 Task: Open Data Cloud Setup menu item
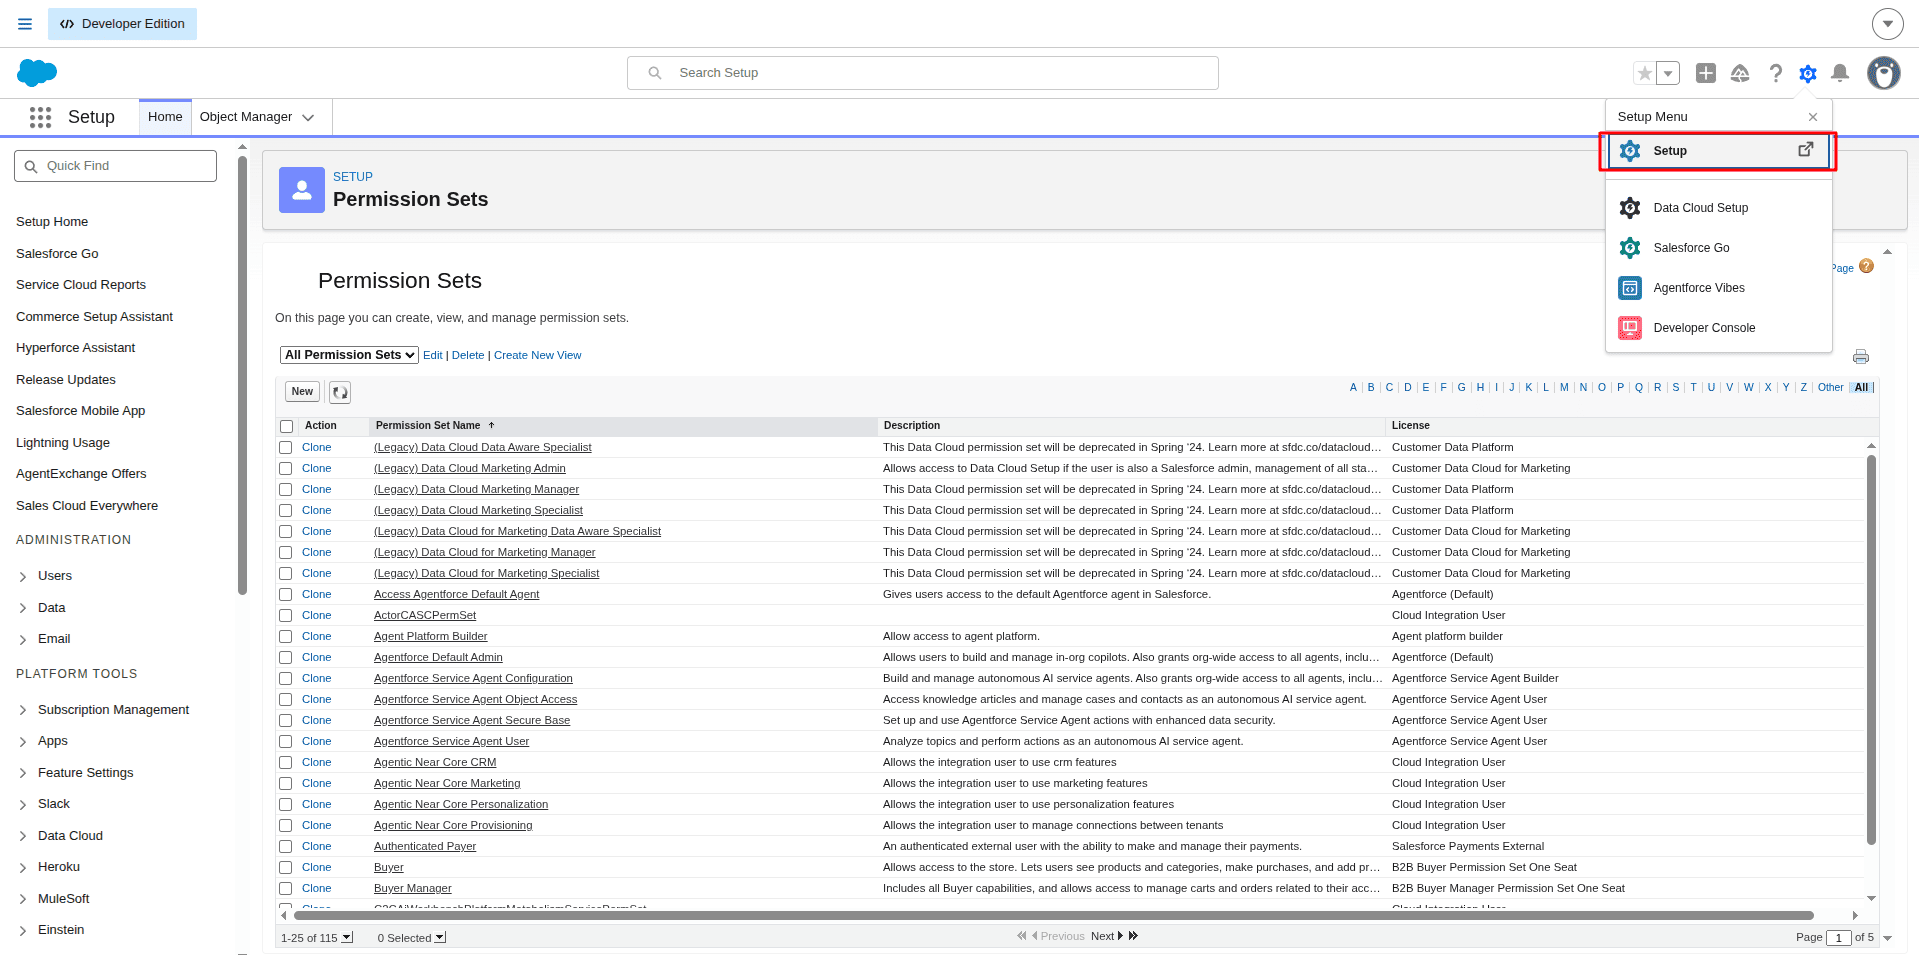pos(1719,208)
